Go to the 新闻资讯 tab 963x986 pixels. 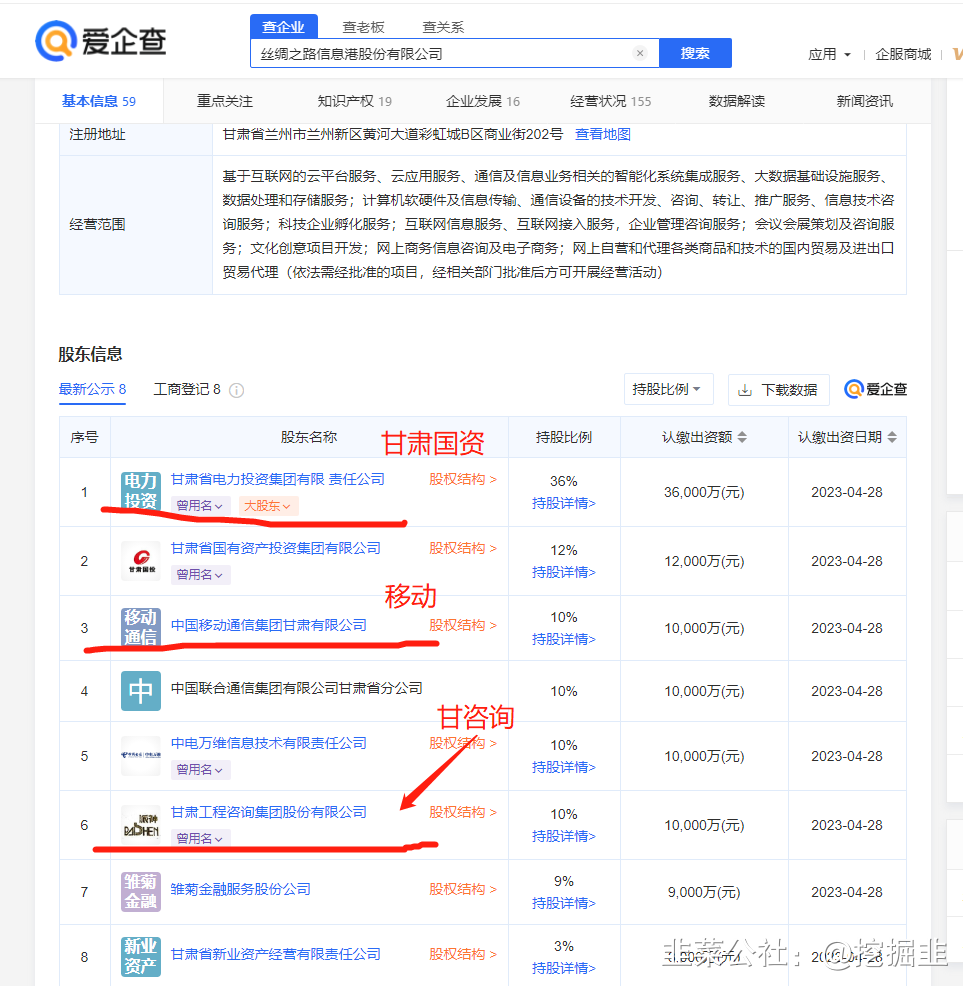[864, 101]
